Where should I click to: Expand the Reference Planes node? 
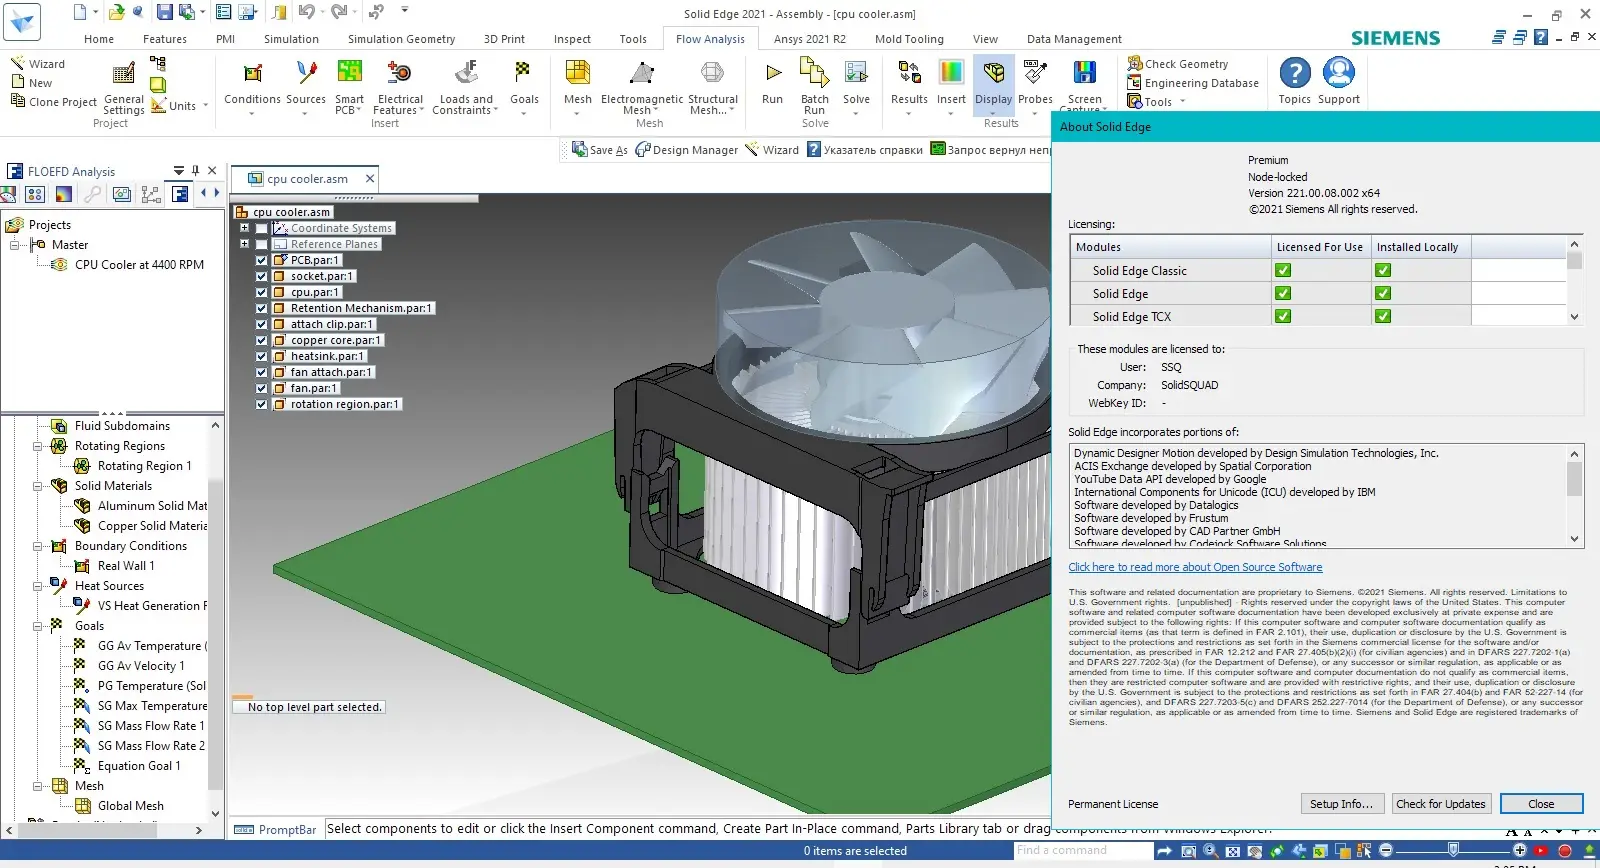pos(244,244)
